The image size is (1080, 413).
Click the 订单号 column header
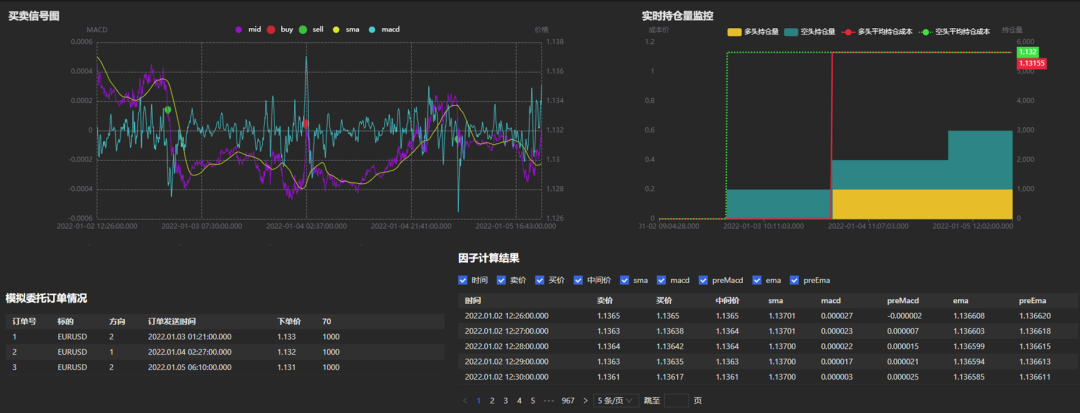pyautogui.click(x=23, y=321)
